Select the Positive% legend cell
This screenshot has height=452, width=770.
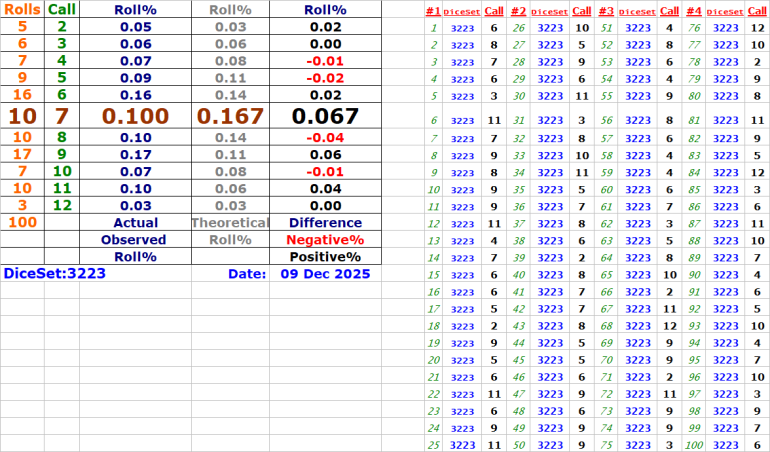[x=325, y=257]
